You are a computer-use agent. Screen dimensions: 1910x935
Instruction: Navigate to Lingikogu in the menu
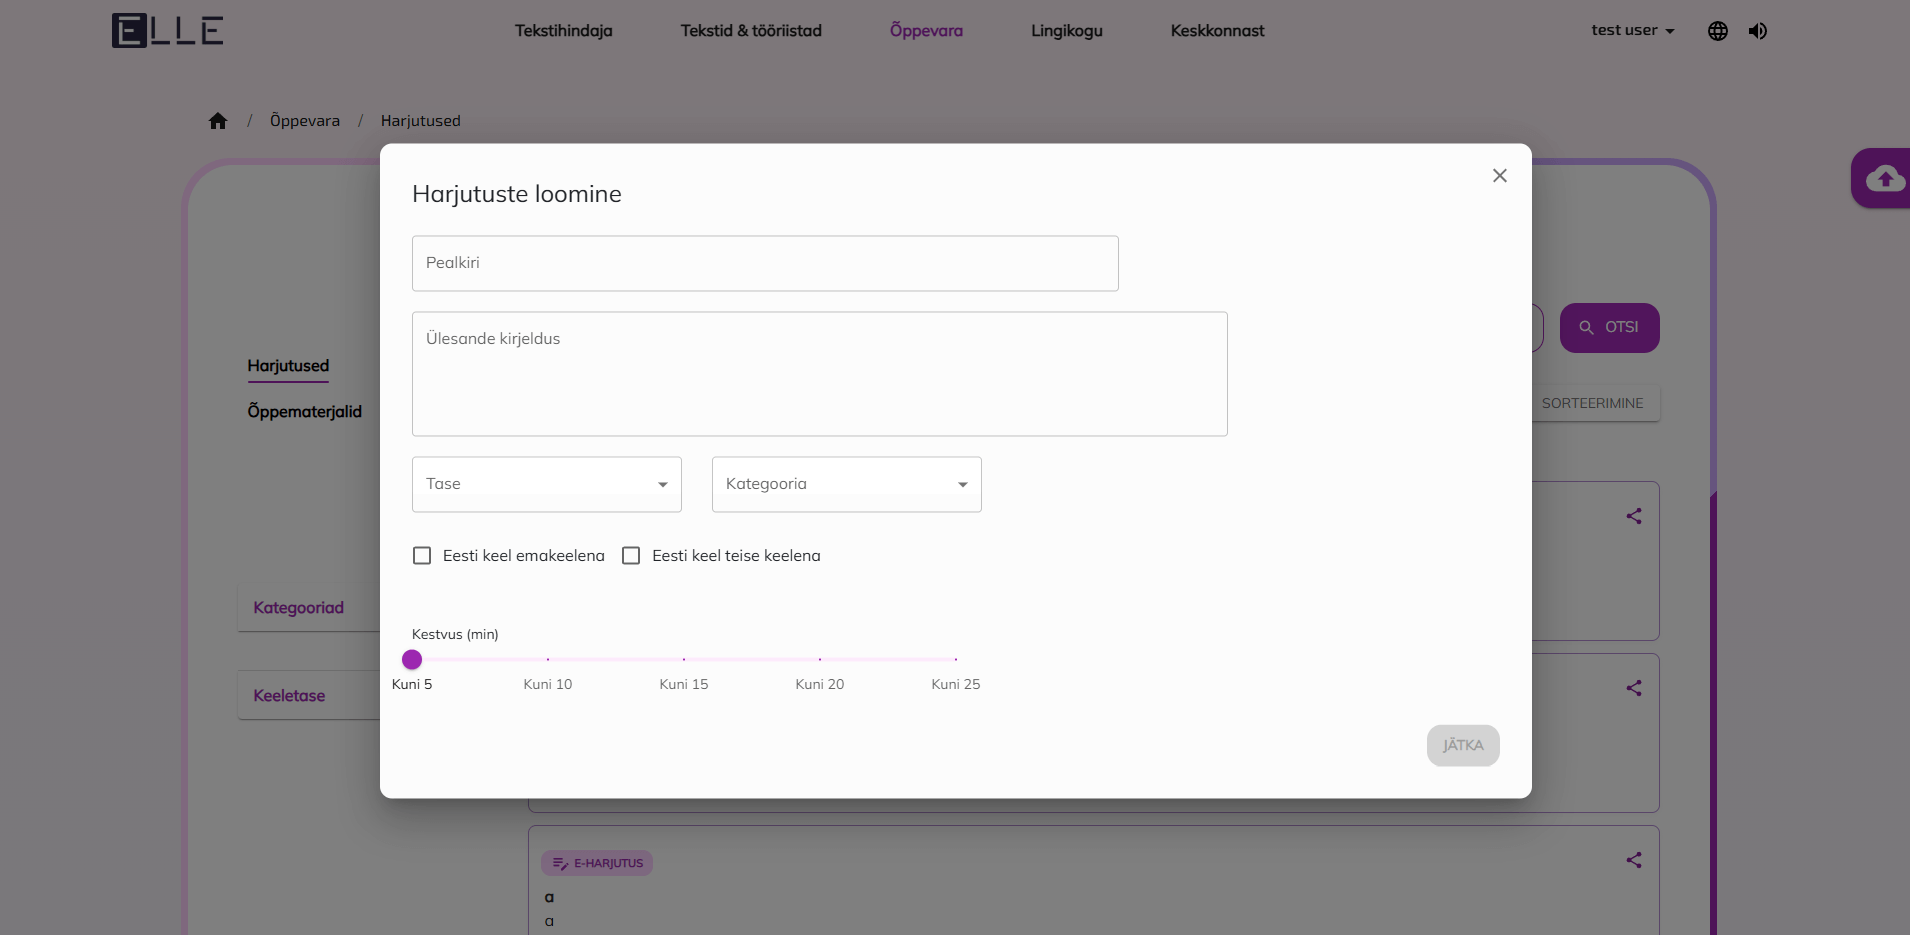click(x=1066, y=30)
